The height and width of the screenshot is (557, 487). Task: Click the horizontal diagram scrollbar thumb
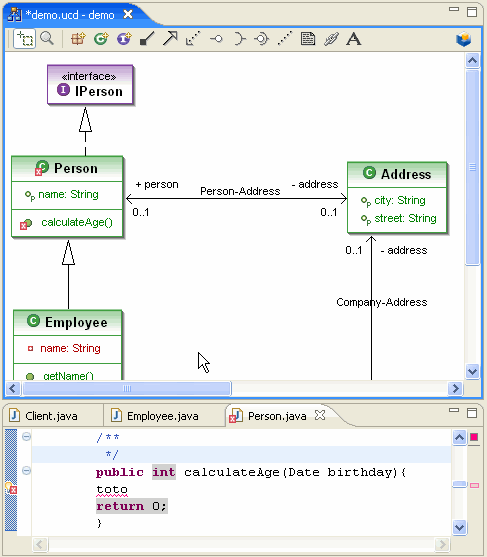coord(127,389)
